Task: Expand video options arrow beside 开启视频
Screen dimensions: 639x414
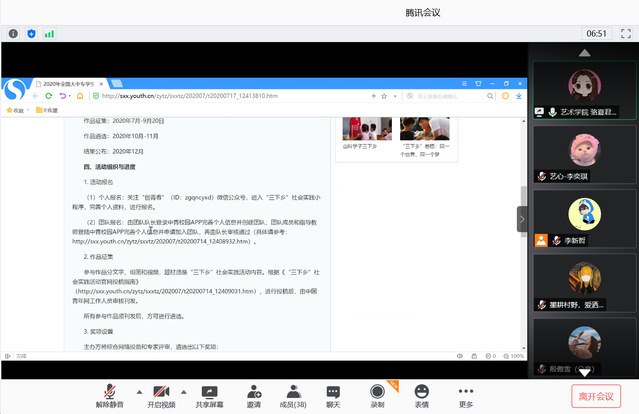Action: tap(180, 390)
